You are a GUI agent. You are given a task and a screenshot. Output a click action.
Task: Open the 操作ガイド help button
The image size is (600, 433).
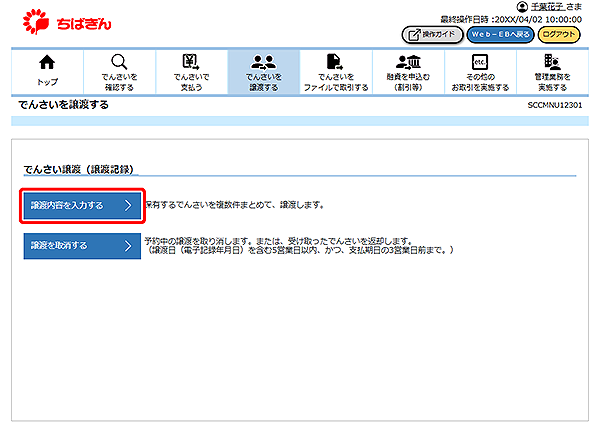coord(432,34)
